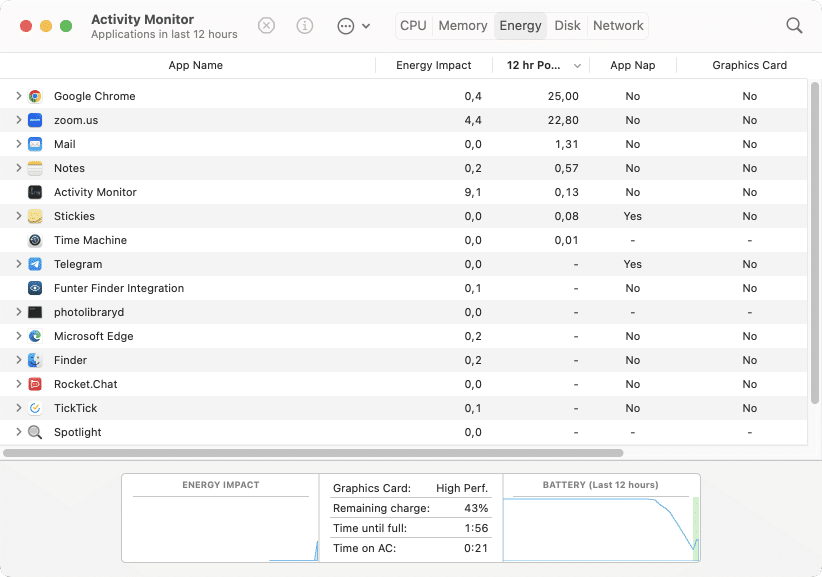
Task: Expand the Mail row
Action: pos(18,144)
